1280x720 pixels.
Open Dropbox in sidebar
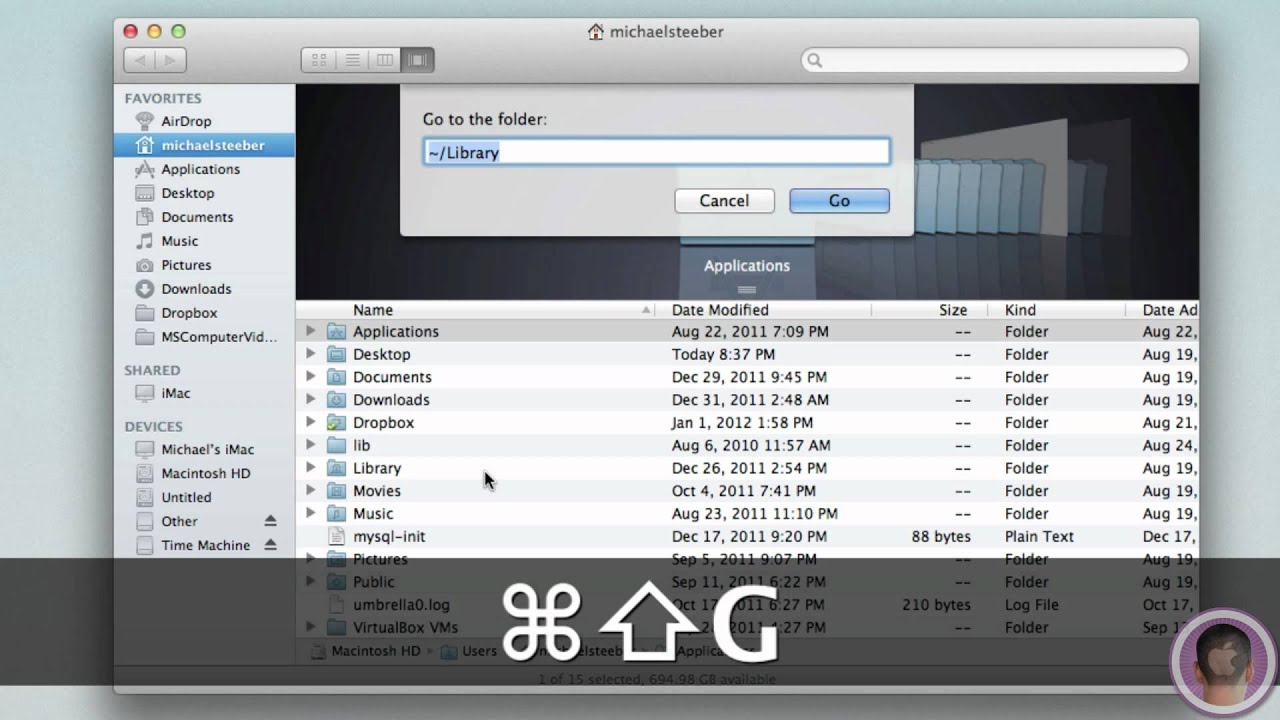tap(189, 313)
